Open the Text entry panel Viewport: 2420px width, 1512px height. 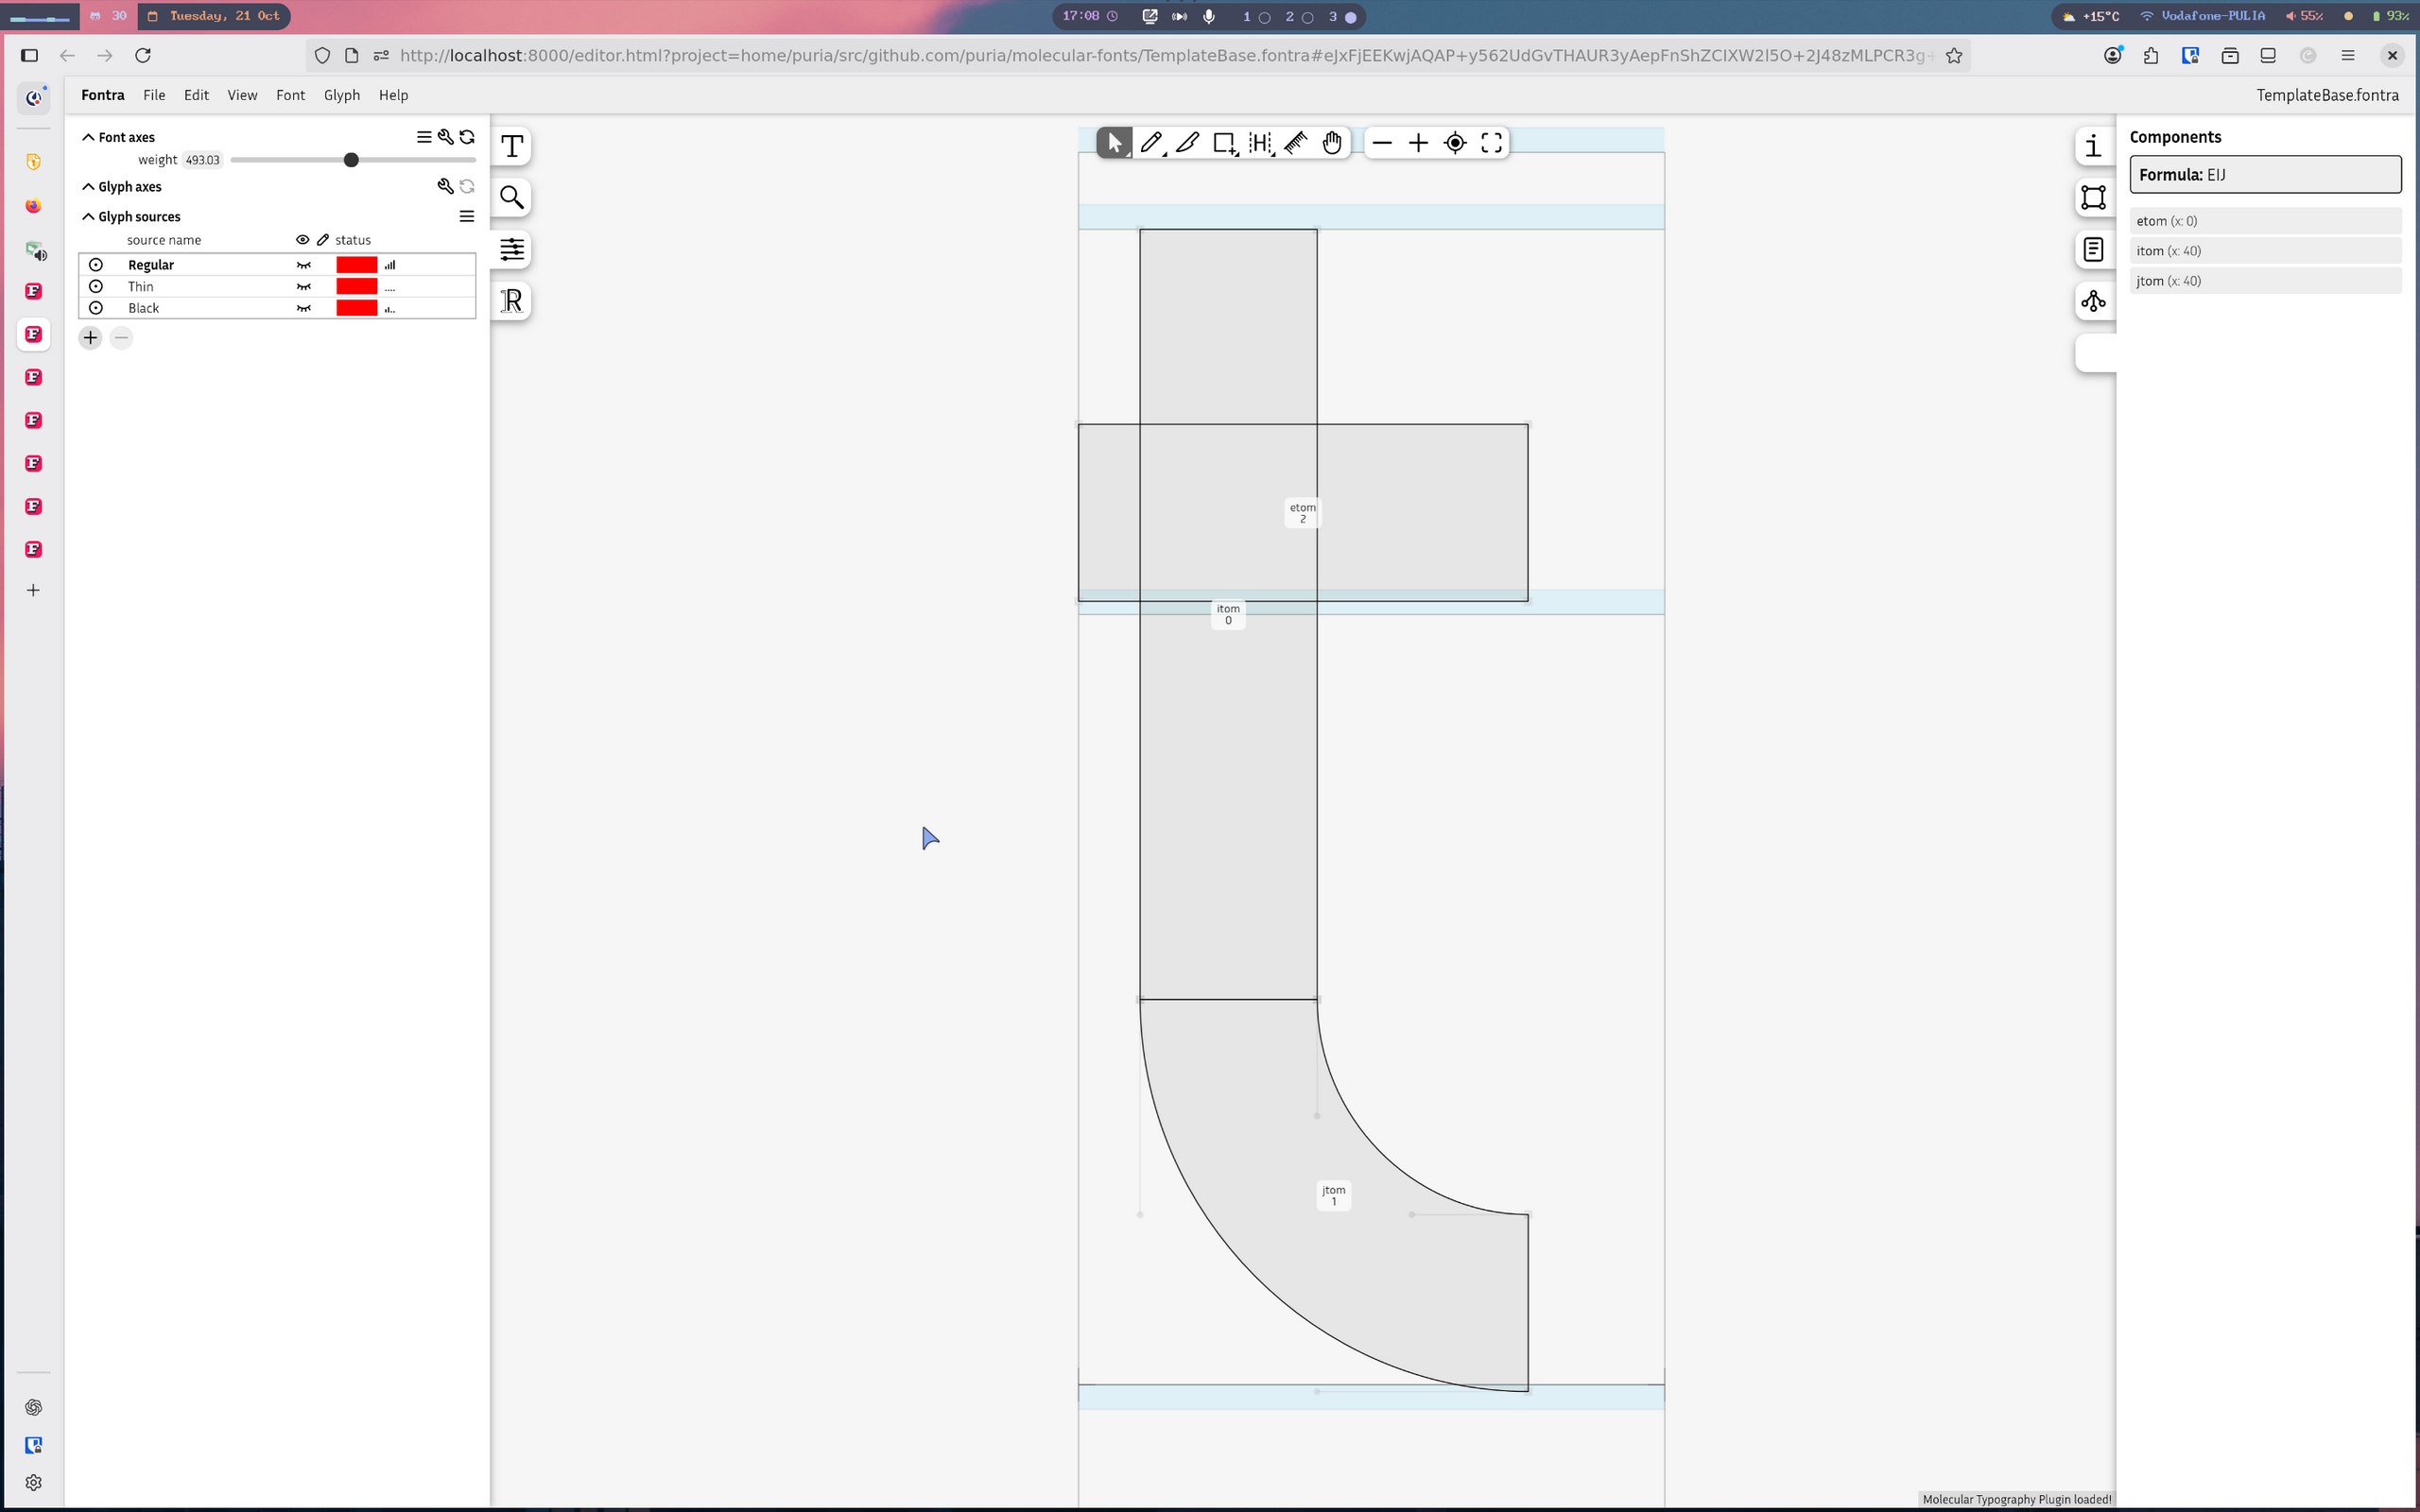click(512, 146)
